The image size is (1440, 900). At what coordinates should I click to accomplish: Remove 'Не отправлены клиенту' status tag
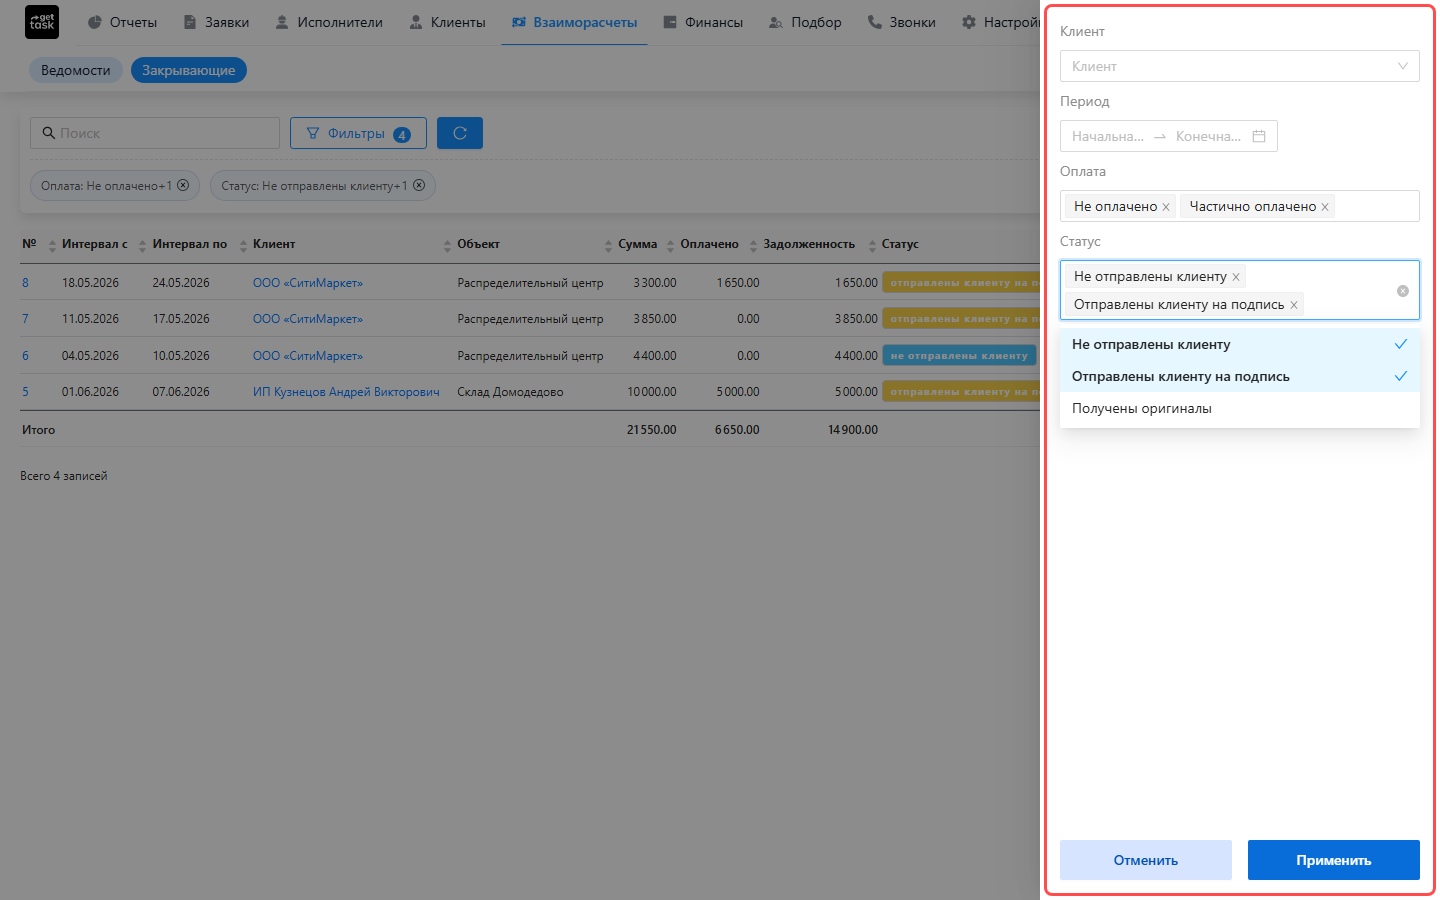[x=1236, y=277]
